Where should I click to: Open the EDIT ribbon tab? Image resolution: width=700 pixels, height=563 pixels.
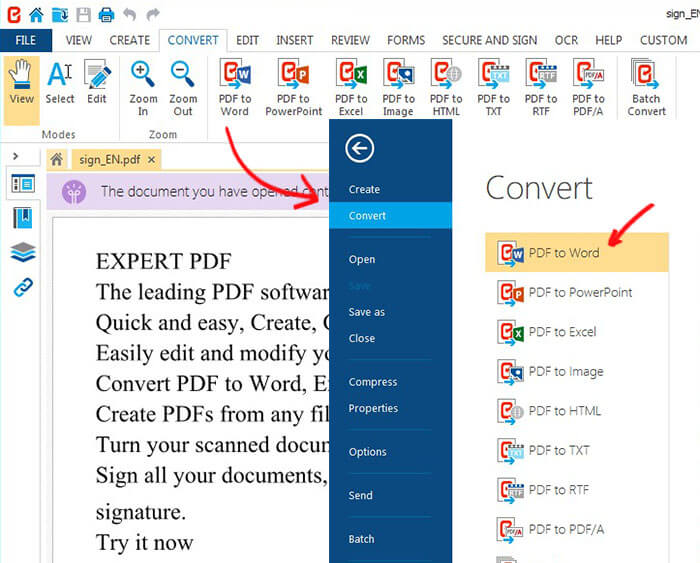pyautogui.click(x=247, y=40)
